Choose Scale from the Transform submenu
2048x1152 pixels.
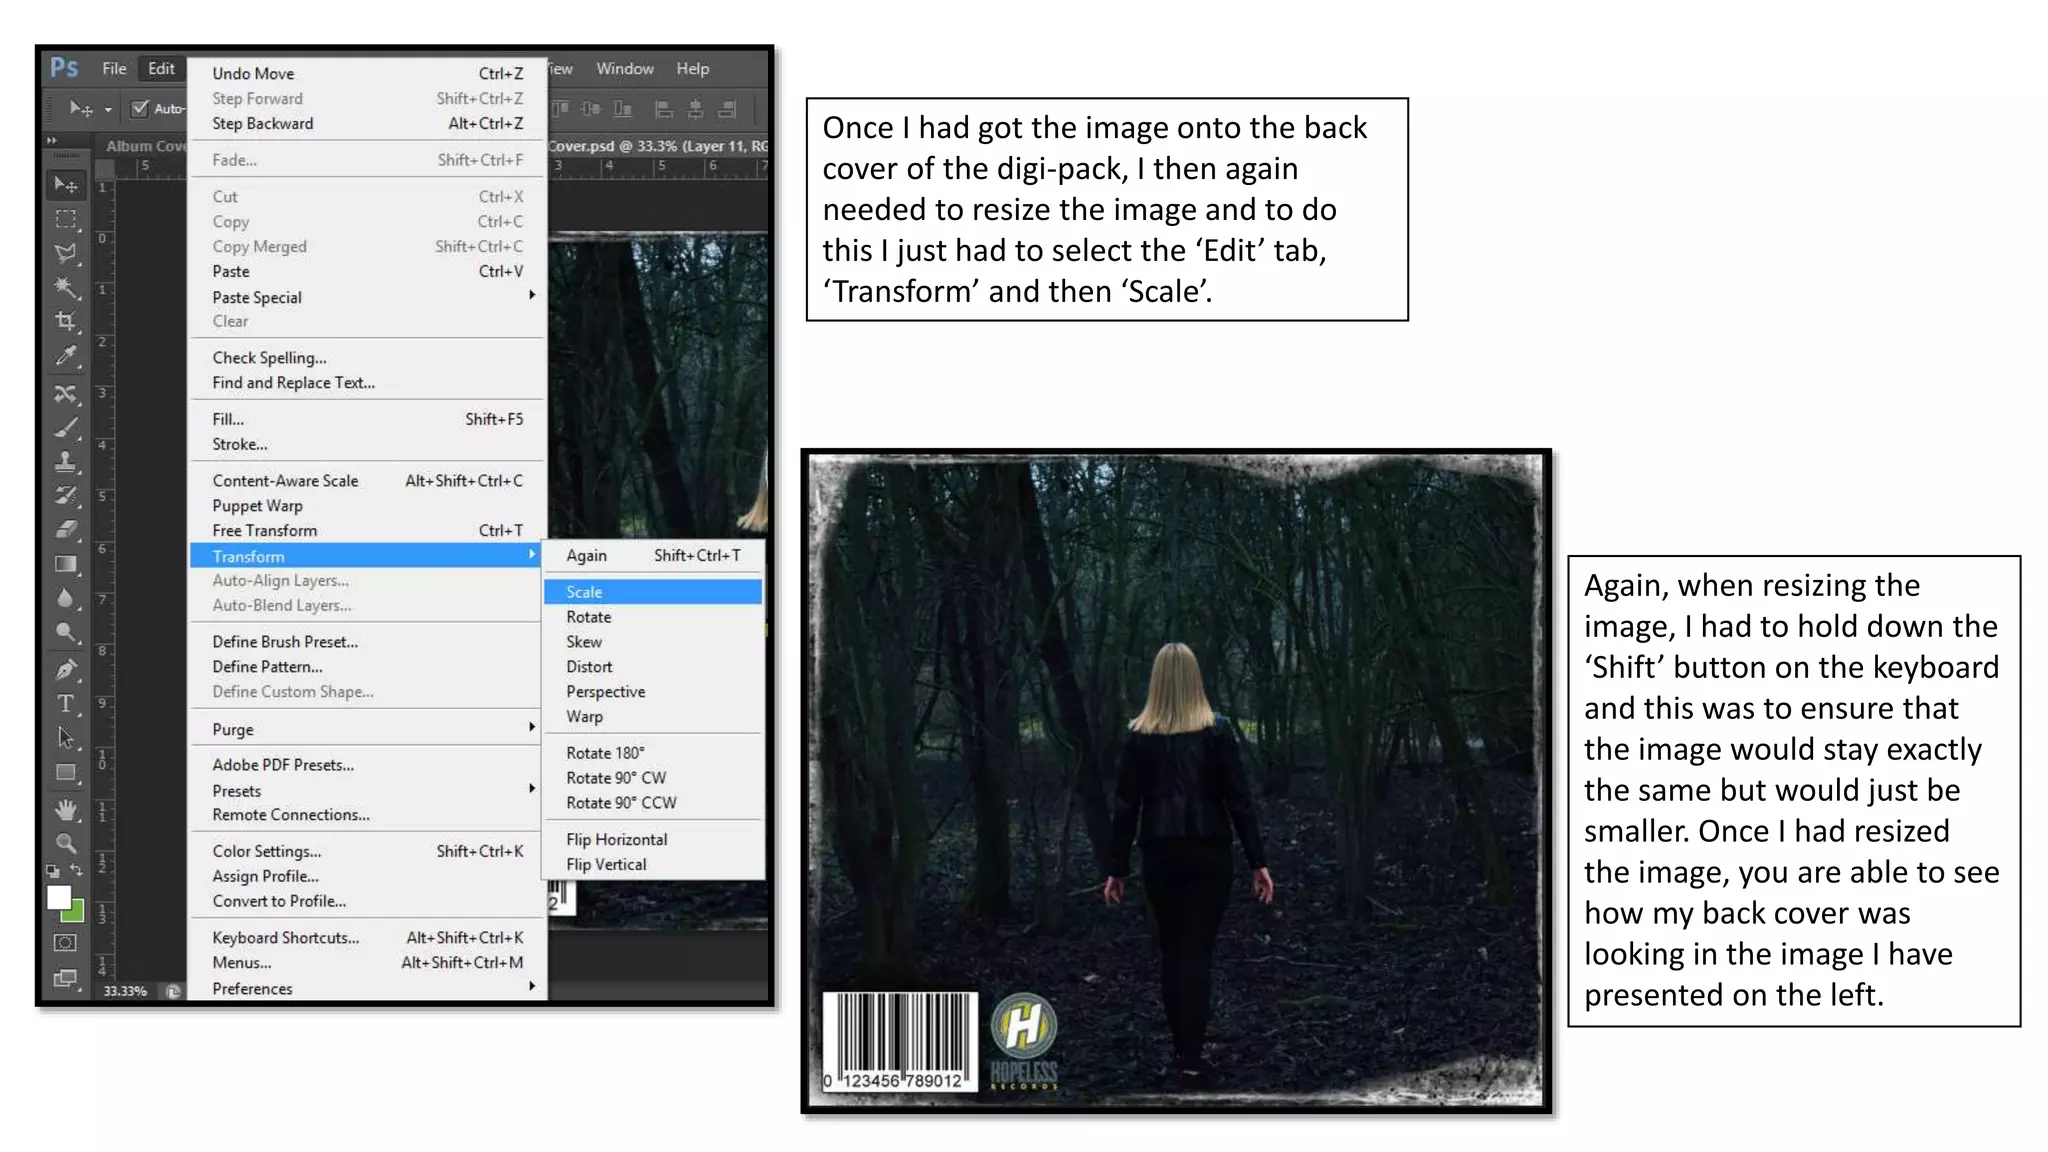tap(653, 592)
